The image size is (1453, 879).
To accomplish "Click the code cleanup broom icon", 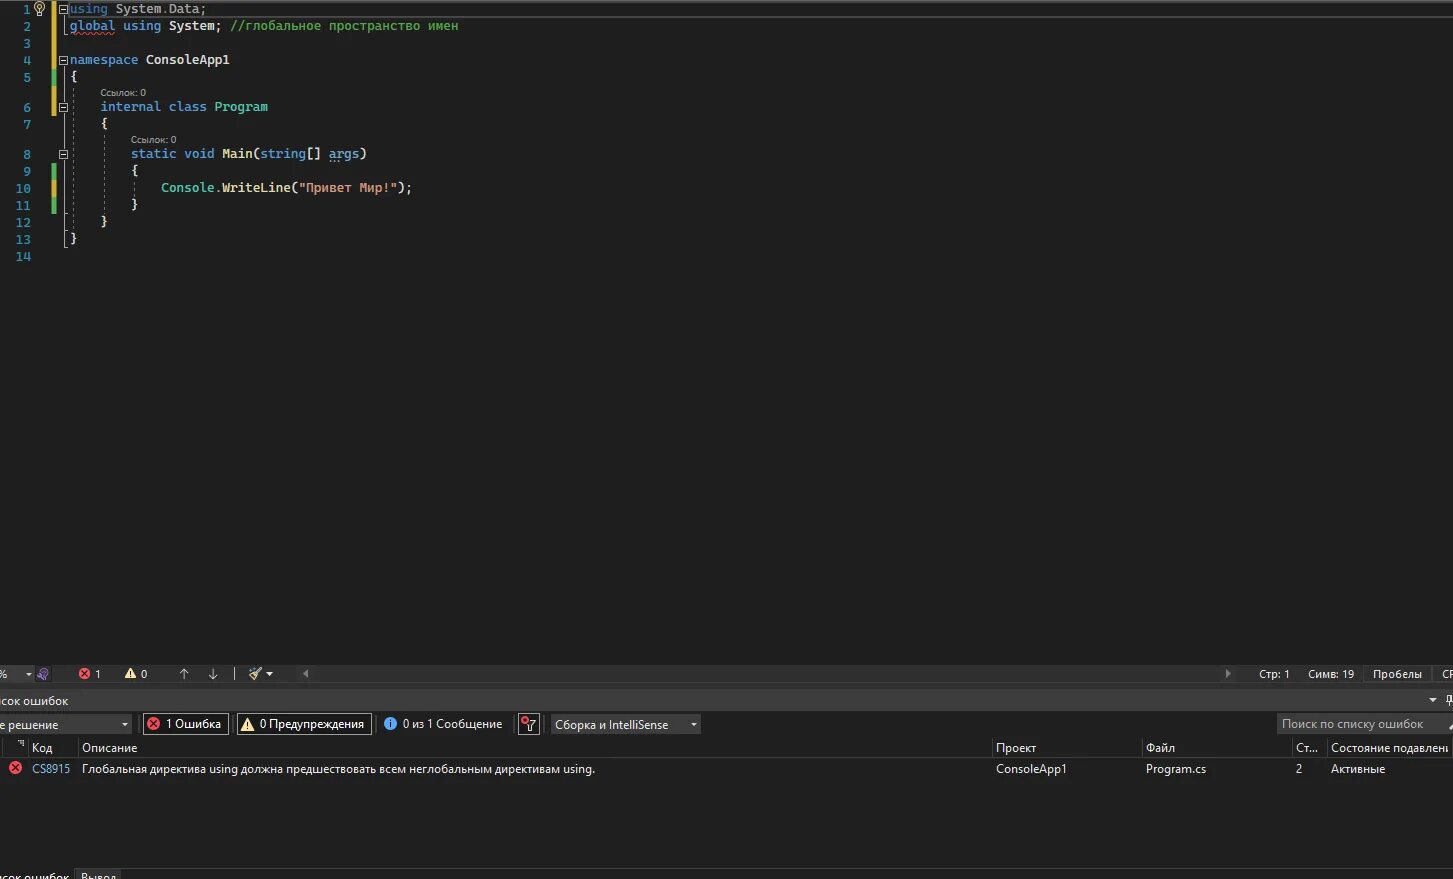I will pyautogui.click(x=255, y=674).
